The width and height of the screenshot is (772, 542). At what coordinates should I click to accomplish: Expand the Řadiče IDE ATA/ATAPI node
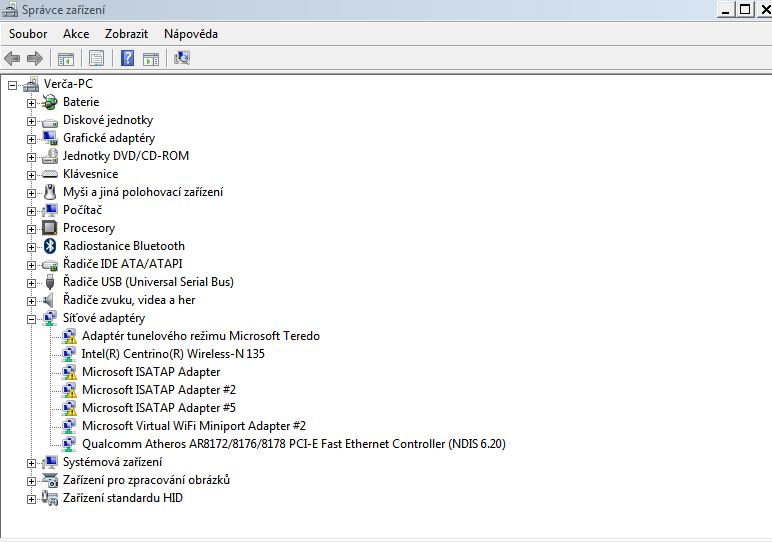click(x=32, y=265)
